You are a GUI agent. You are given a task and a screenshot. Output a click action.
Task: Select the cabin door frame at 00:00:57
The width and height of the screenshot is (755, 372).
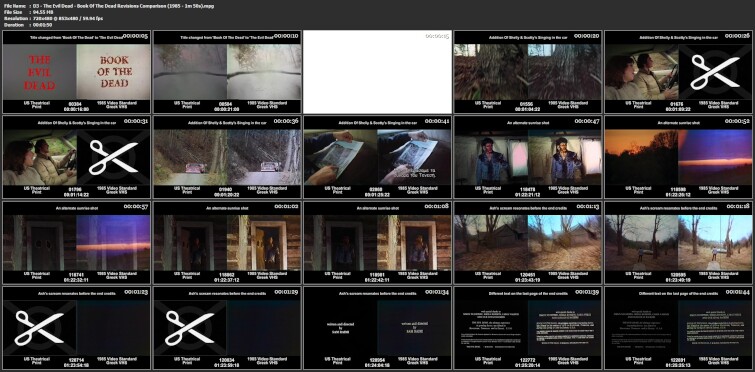click(x=77, y=243)
